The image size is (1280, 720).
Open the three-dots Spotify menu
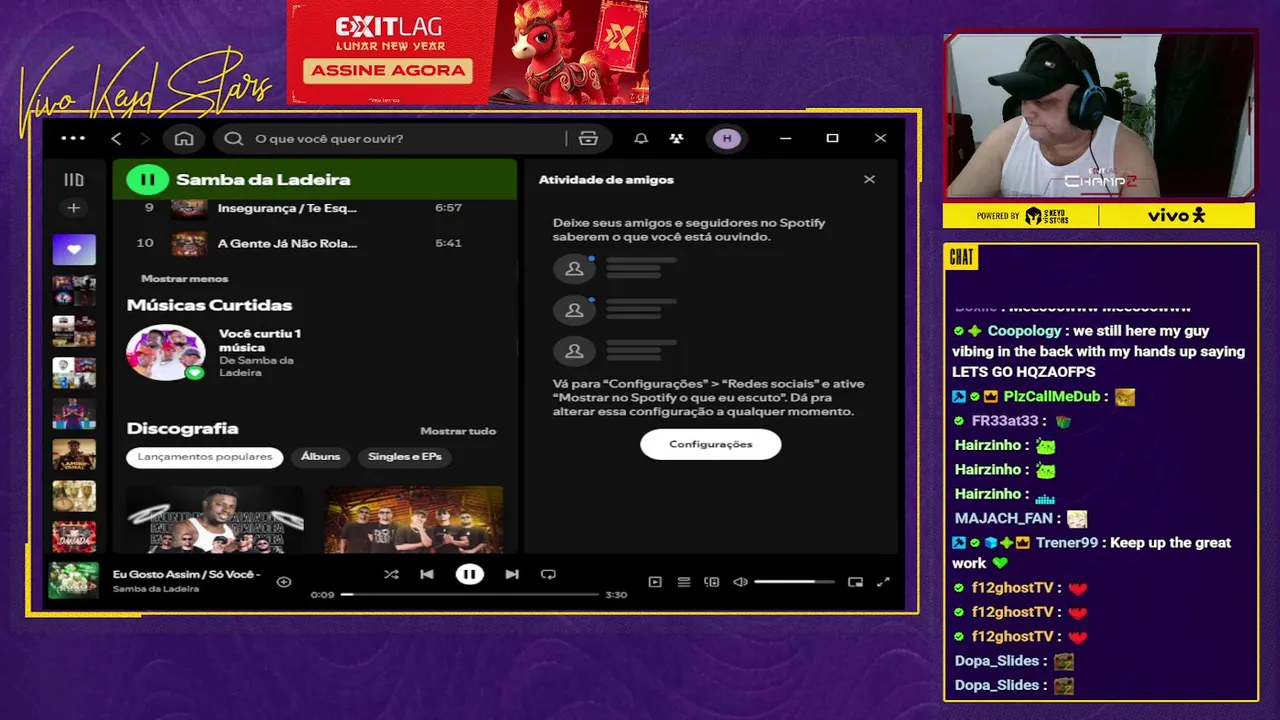[73, 139]
